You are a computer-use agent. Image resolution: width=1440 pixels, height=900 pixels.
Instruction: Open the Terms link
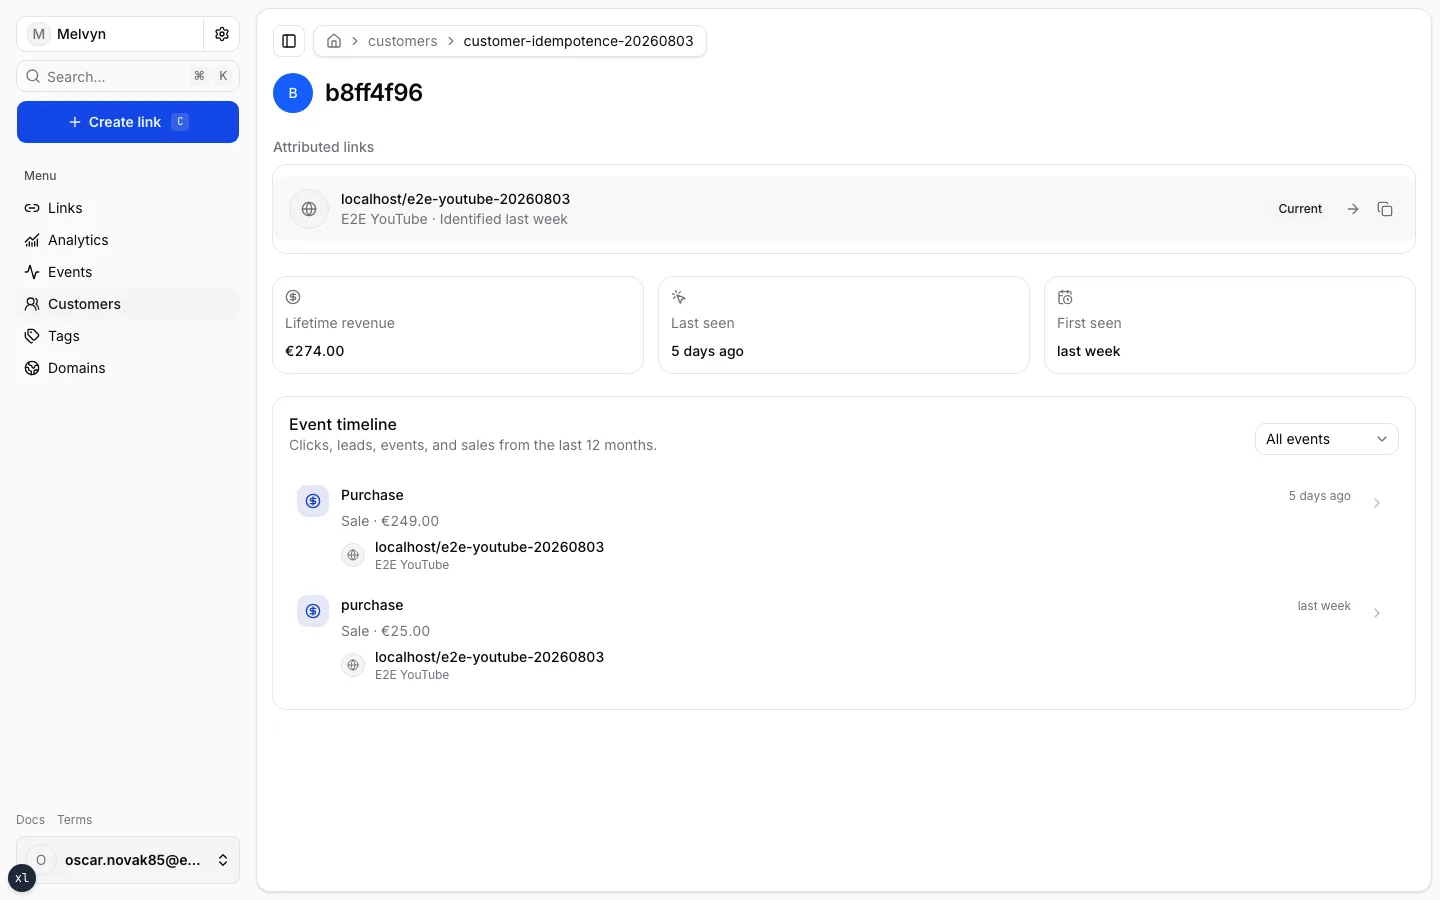(74, 820)
